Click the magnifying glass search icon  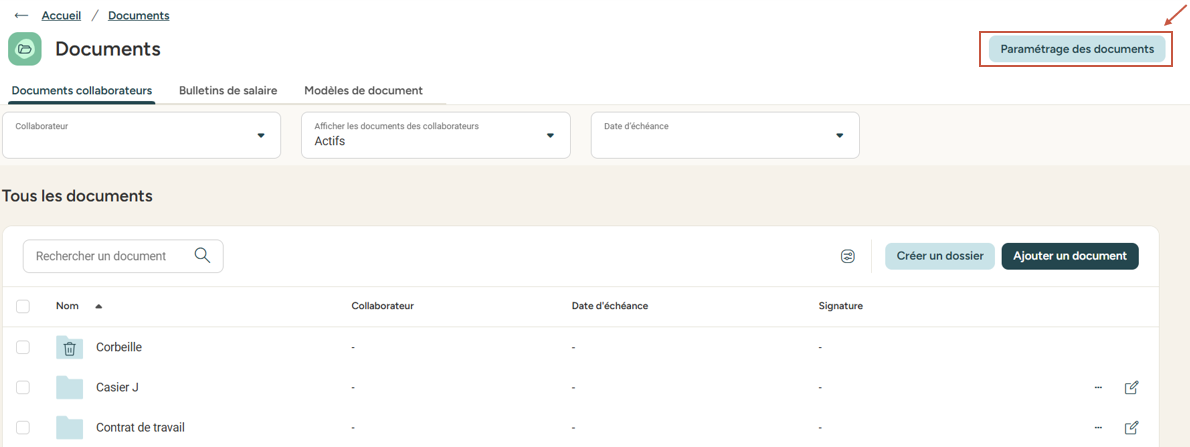[202, 256]
